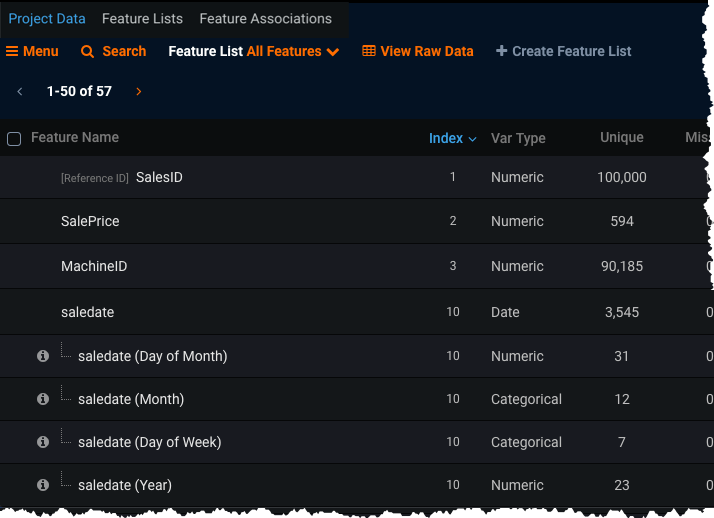Click info icon beside saledate (Day of Week)
Viewport: 714px width, 518px height.
coord(43,442)
